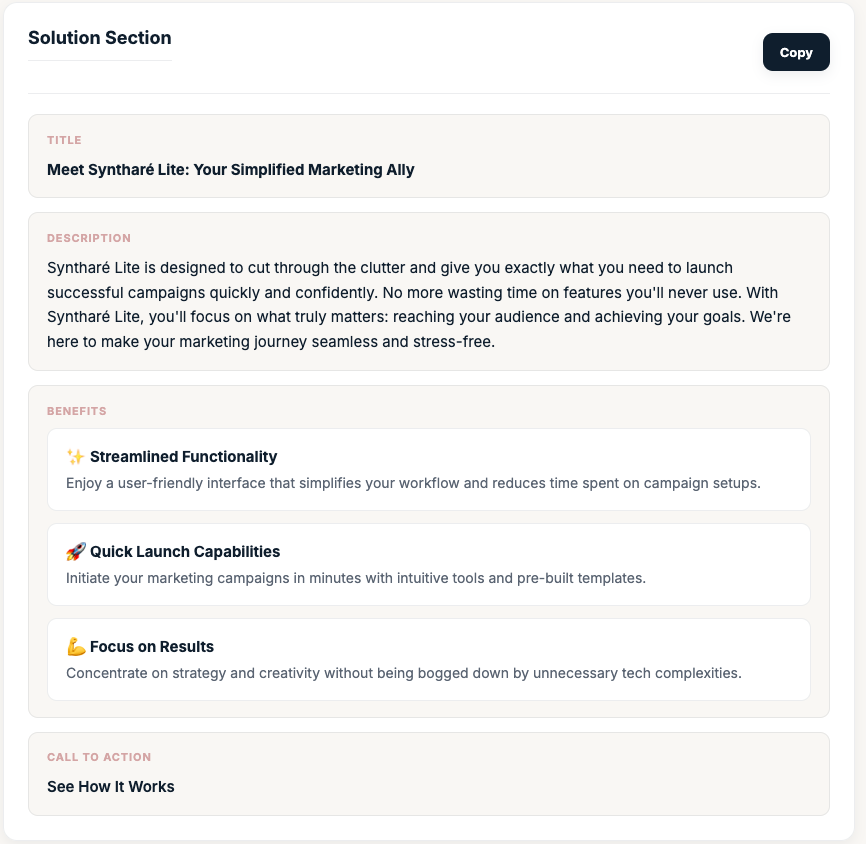Image resolution: width=866 pixels, height=844 pixels.
Task: Click the title card containing Meet Syntharé Lite
Action: coord(428,156)
